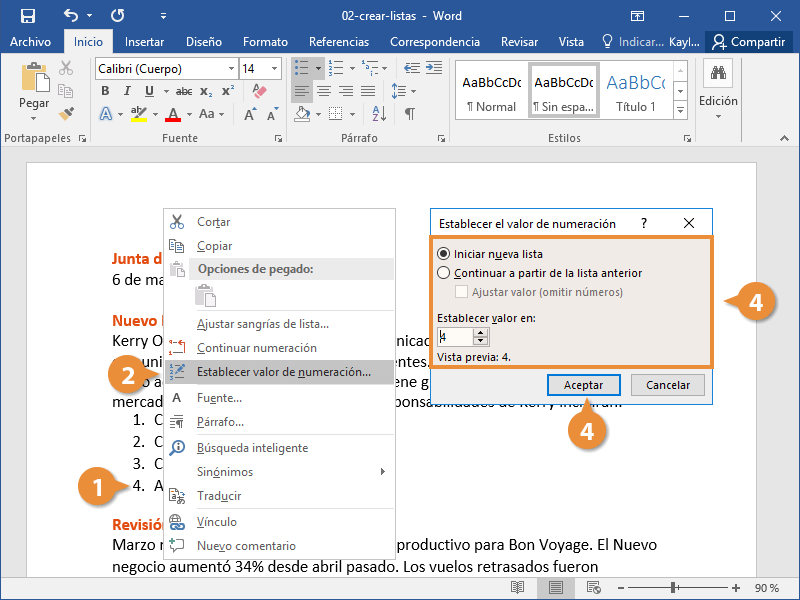Open the font size dropdown

coord(274,68)
